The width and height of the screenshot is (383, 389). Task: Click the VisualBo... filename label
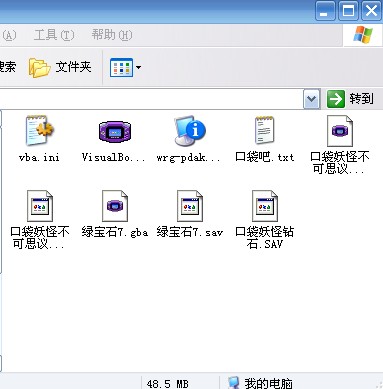113,157
